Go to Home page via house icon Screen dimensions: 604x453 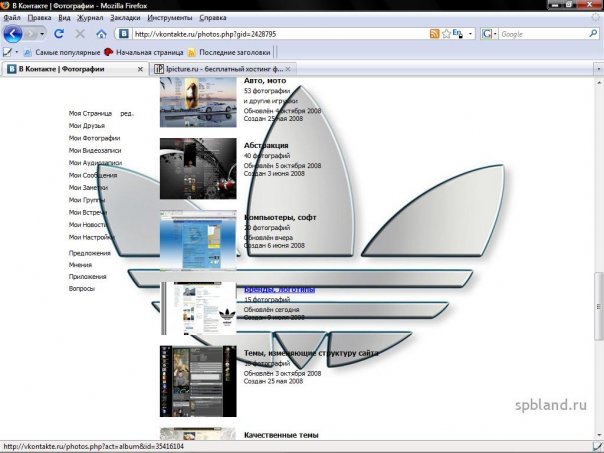pyautogui.click(x=101, y=34)
